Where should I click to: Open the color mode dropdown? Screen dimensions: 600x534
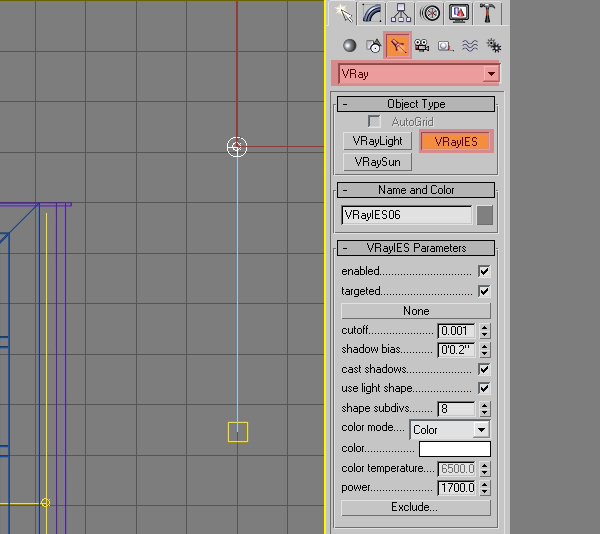click(450, 430)
